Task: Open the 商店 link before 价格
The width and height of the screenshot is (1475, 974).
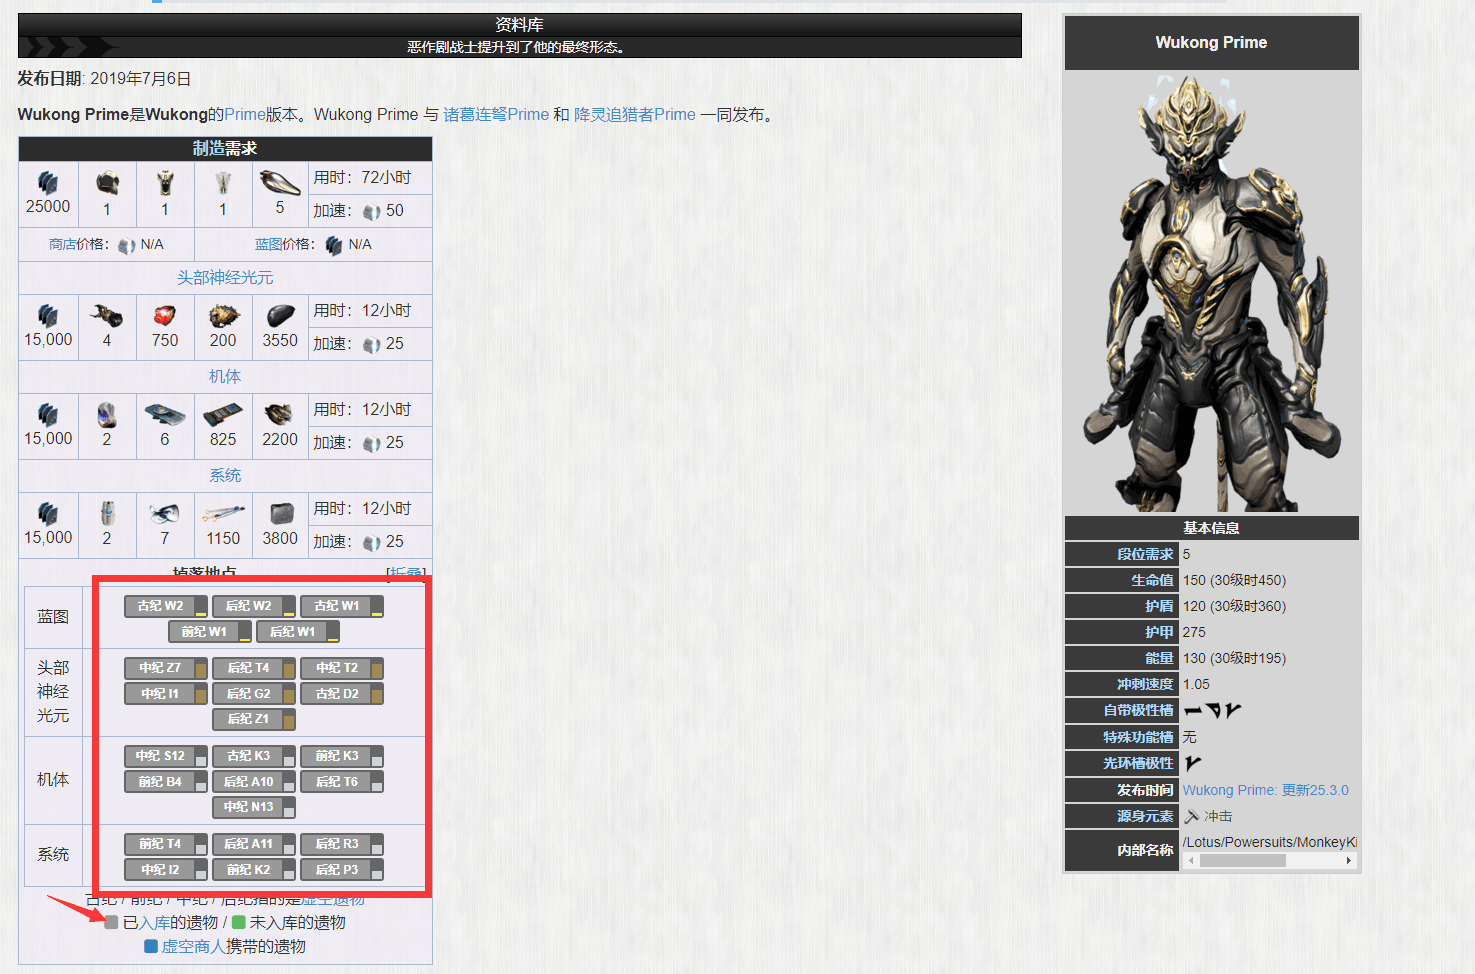Action: [63, 245]
